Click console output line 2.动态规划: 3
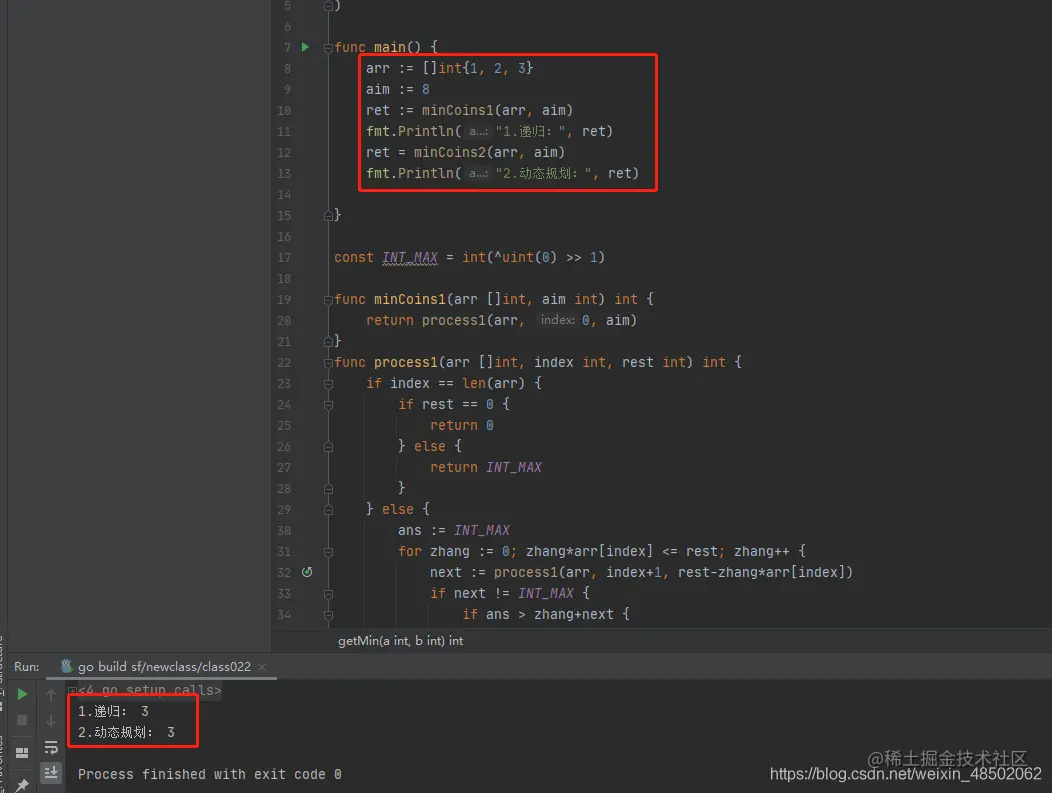This screenshot has width=1052, height=793. [x=126, y=733]
